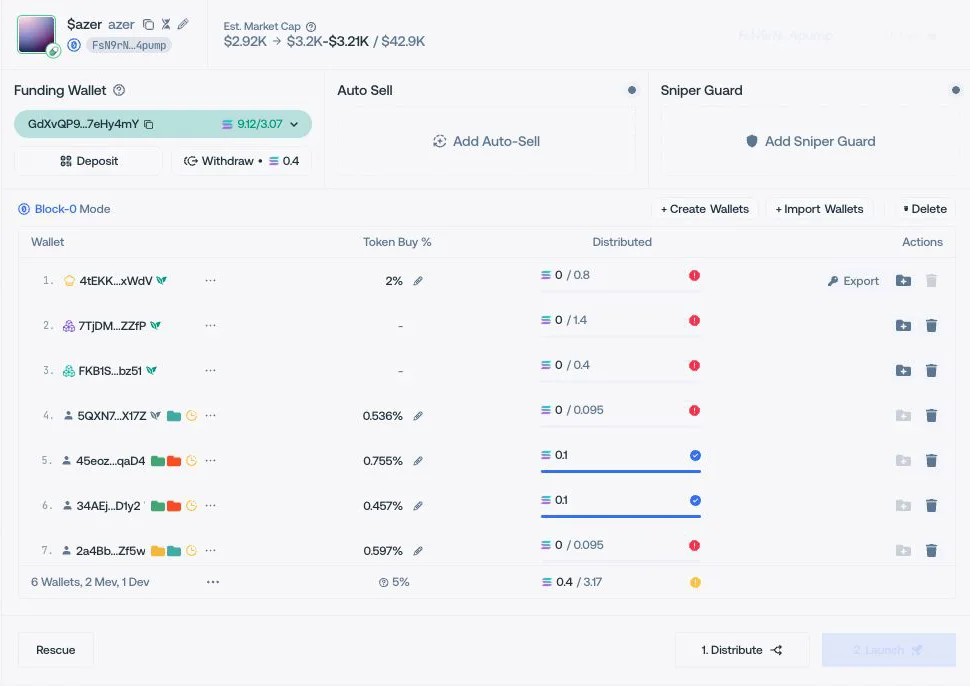Copy funding wallet address GdXvQP9
The image size is (970, 686).
(x=148, y=124)
